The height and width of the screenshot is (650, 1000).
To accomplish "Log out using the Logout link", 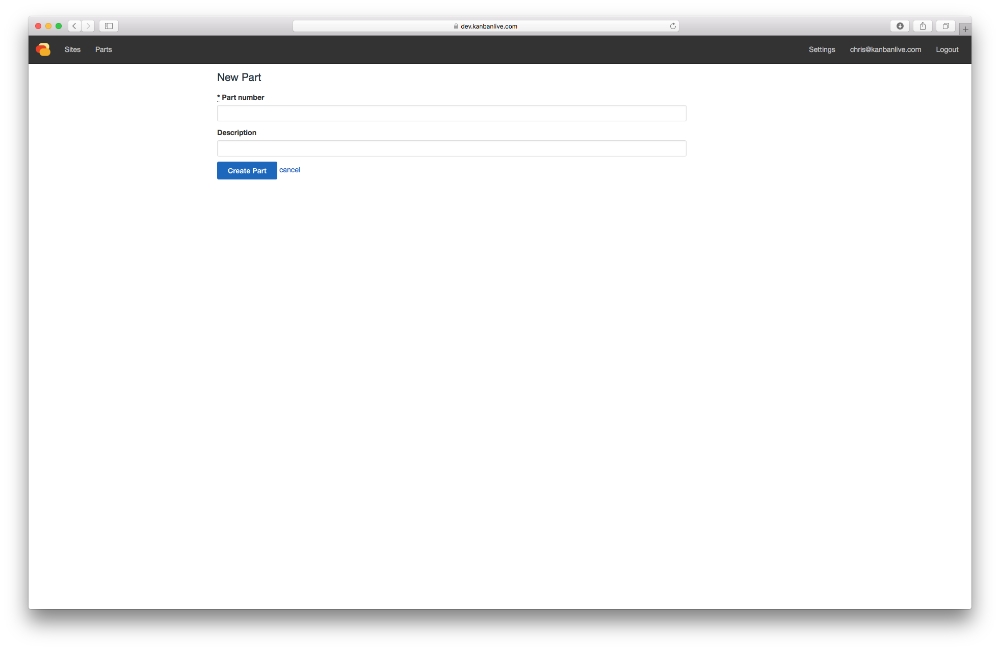I will 947,50.
